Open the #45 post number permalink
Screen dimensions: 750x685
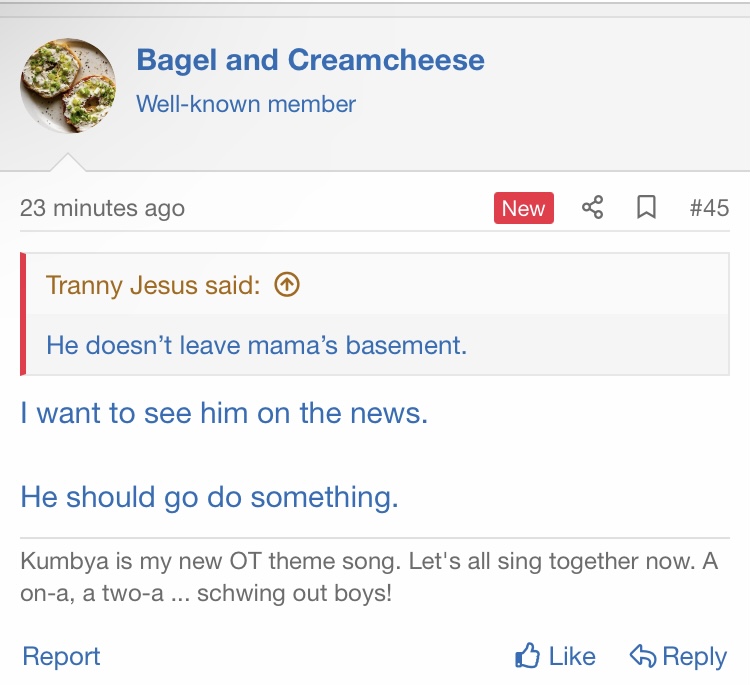pos(709,208)
